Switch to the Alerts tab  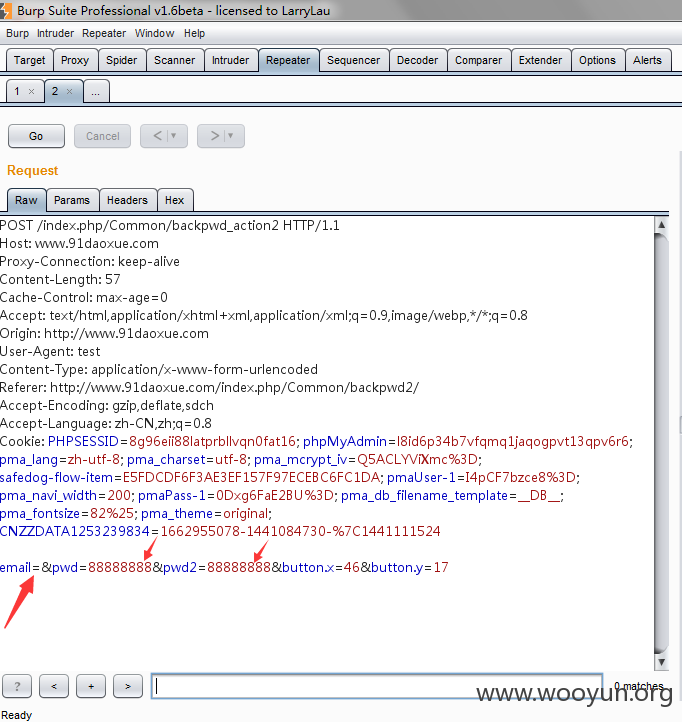[647, 60]
